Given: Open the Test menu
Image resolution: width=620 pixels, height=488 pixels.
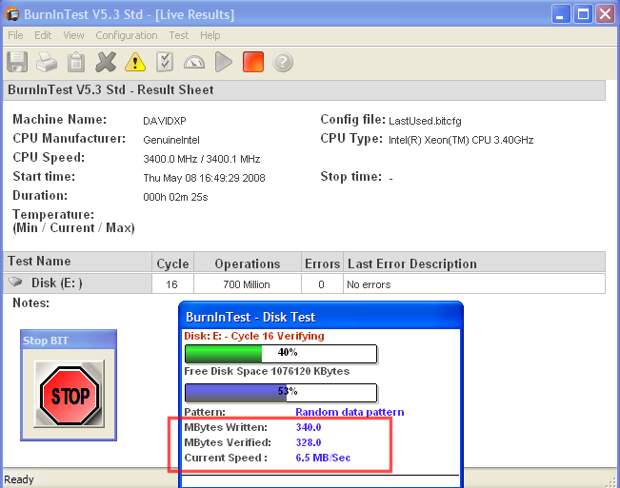Looking at the screenshot, I should tap(179, 35).
